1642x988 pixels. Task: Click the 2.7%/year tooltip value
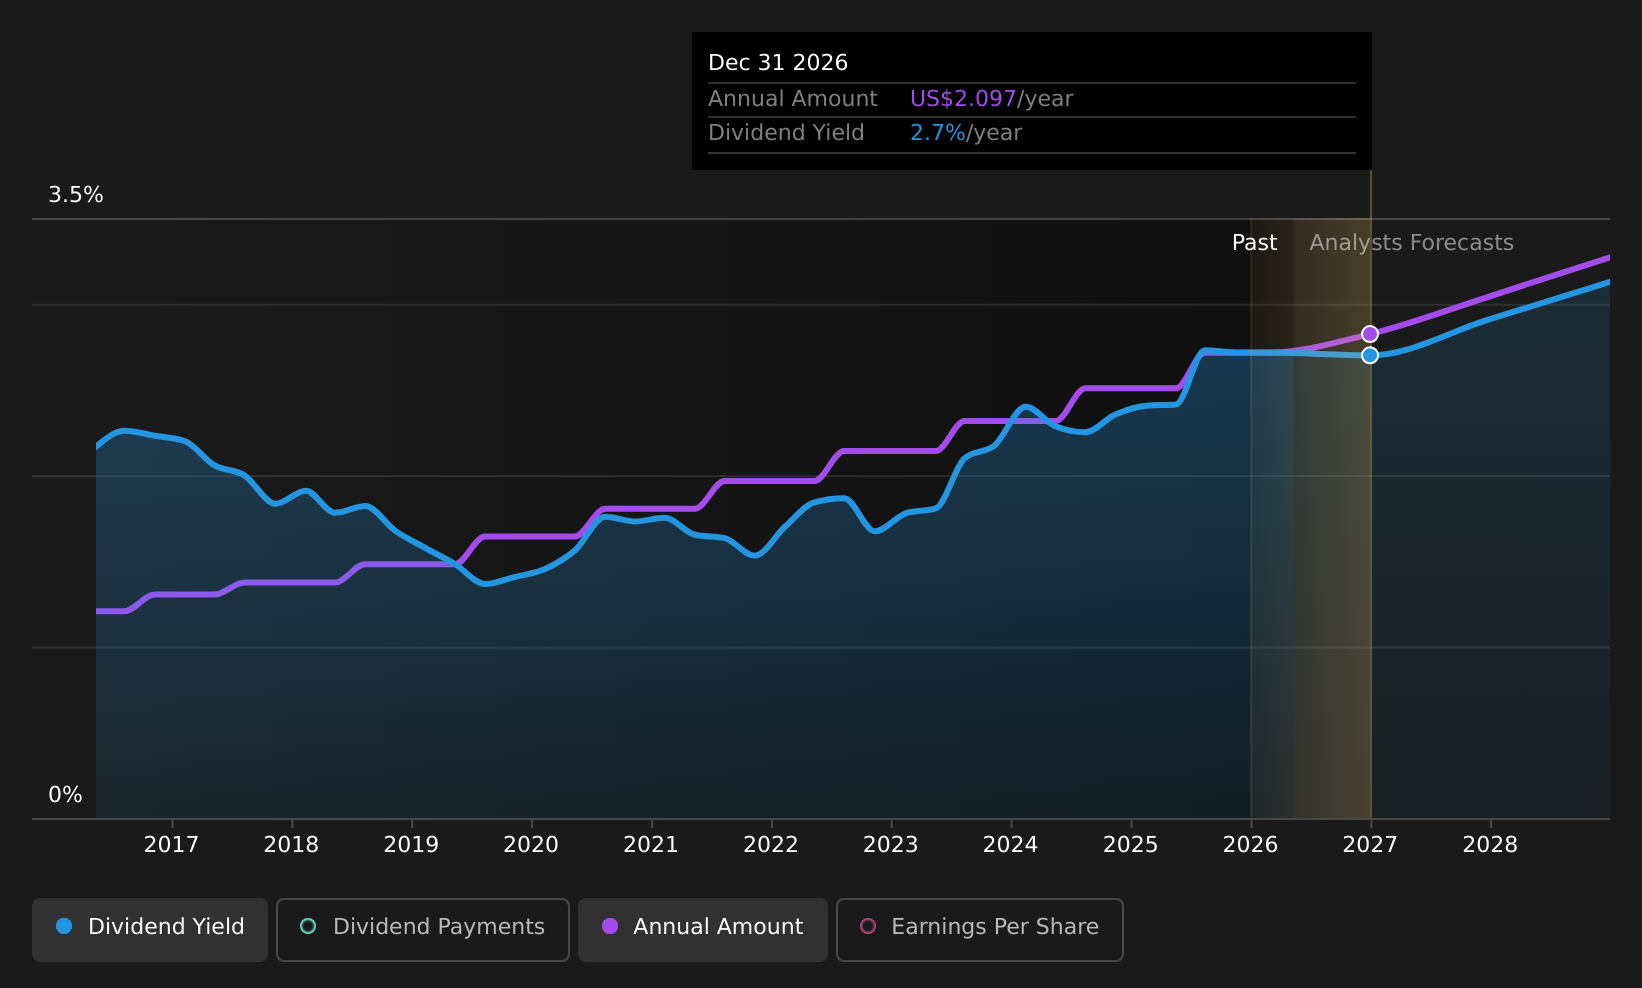pyautogui.click(x=965, y=133)
